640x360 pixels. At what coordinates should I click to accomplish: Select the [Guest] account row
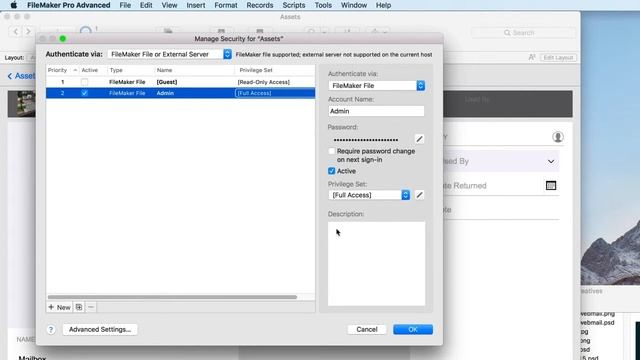180,82
